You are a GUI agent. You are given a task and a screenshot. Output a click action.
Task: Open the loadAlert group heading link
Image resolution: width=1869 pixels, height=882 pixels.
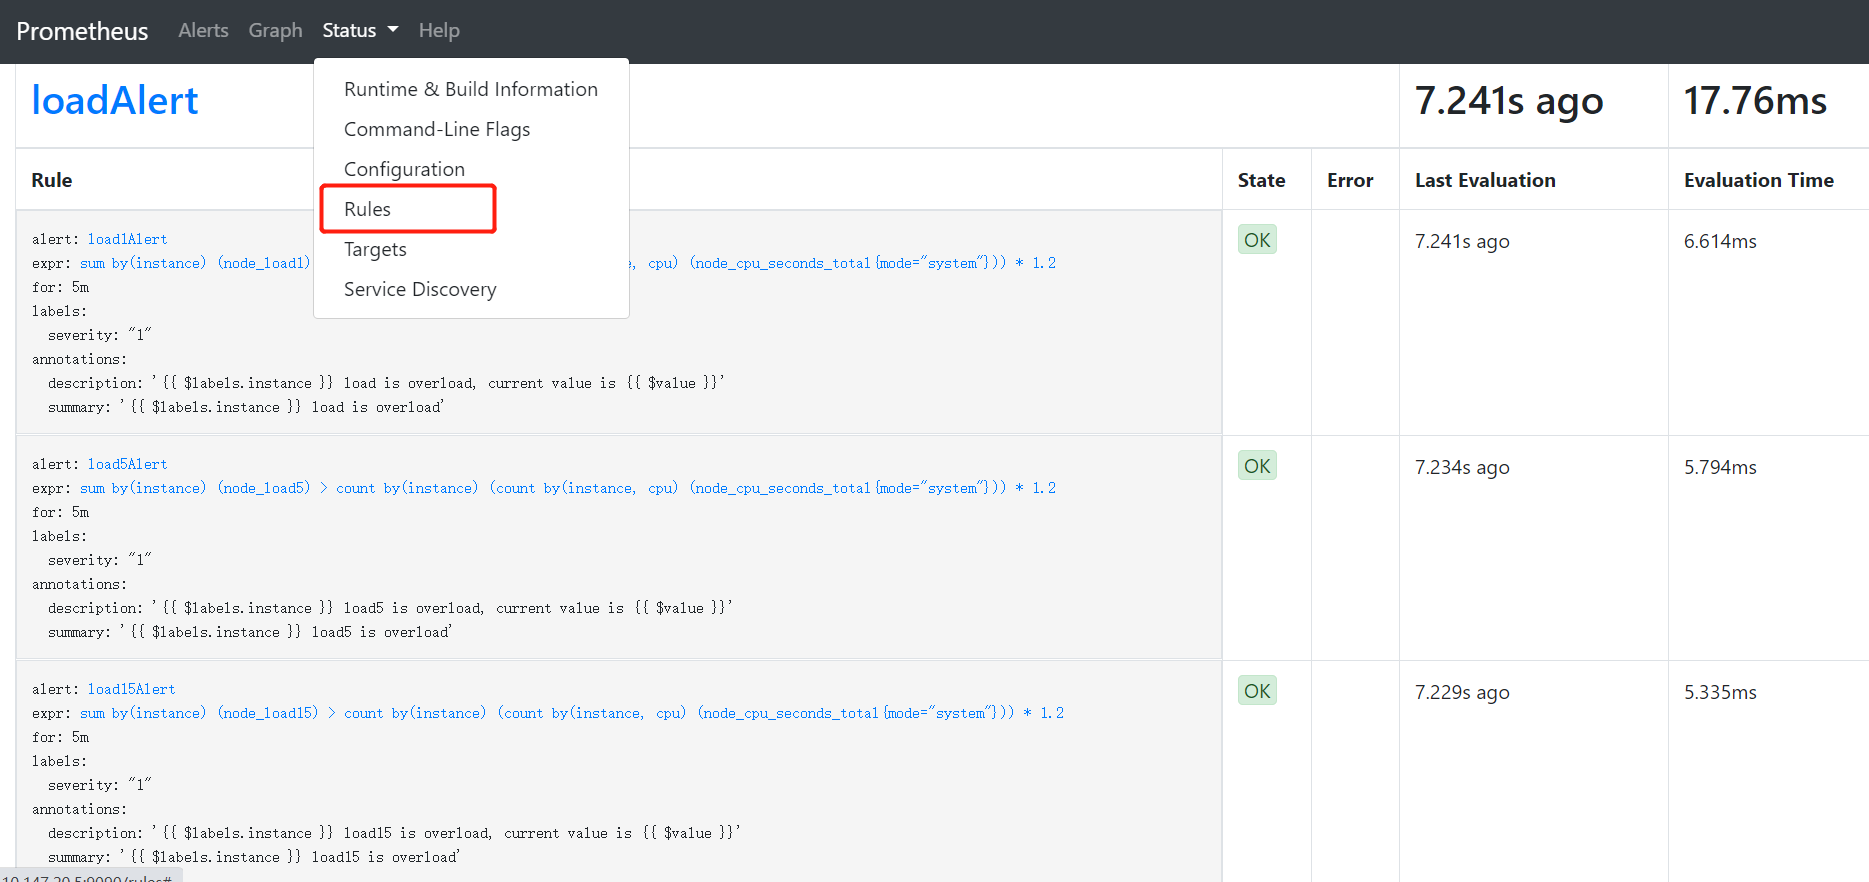point(115,100)
